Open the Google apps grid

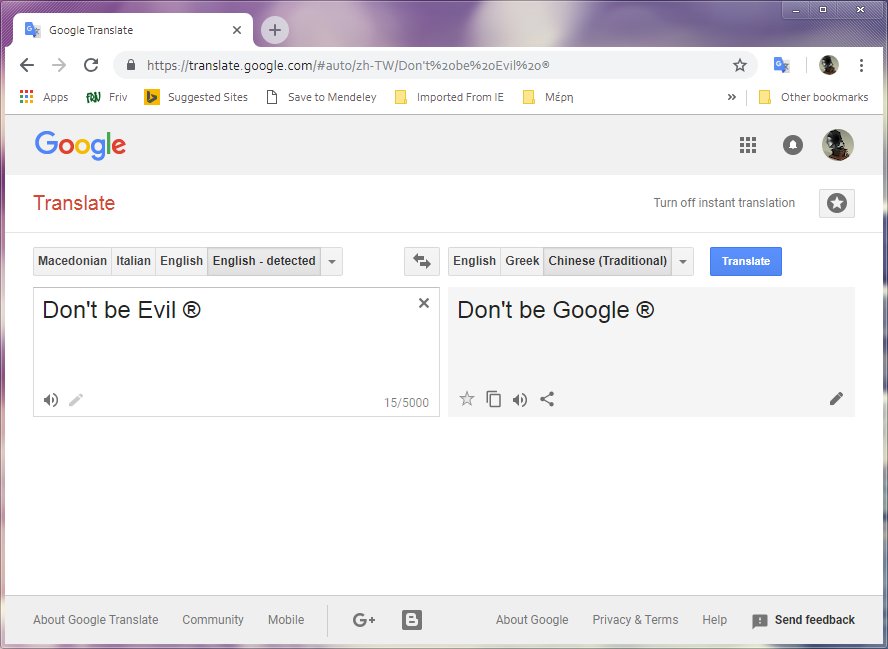(748, 145)
